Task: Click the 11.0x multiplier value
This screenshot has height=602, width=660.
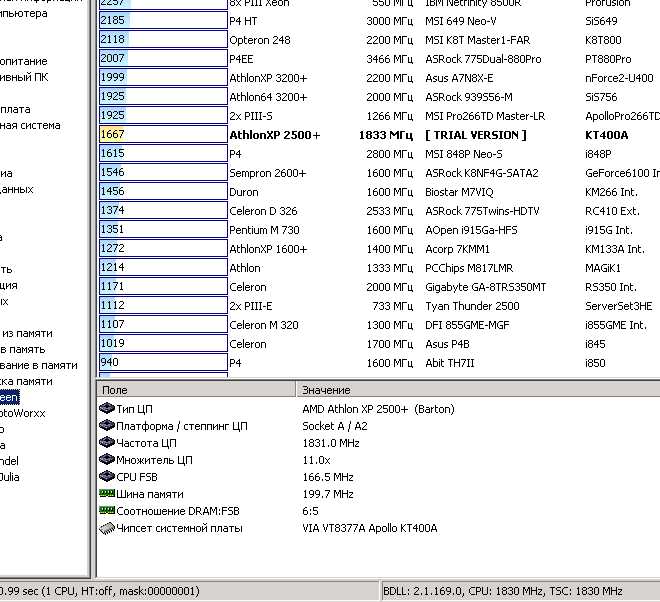Action: tap(316, 460)
